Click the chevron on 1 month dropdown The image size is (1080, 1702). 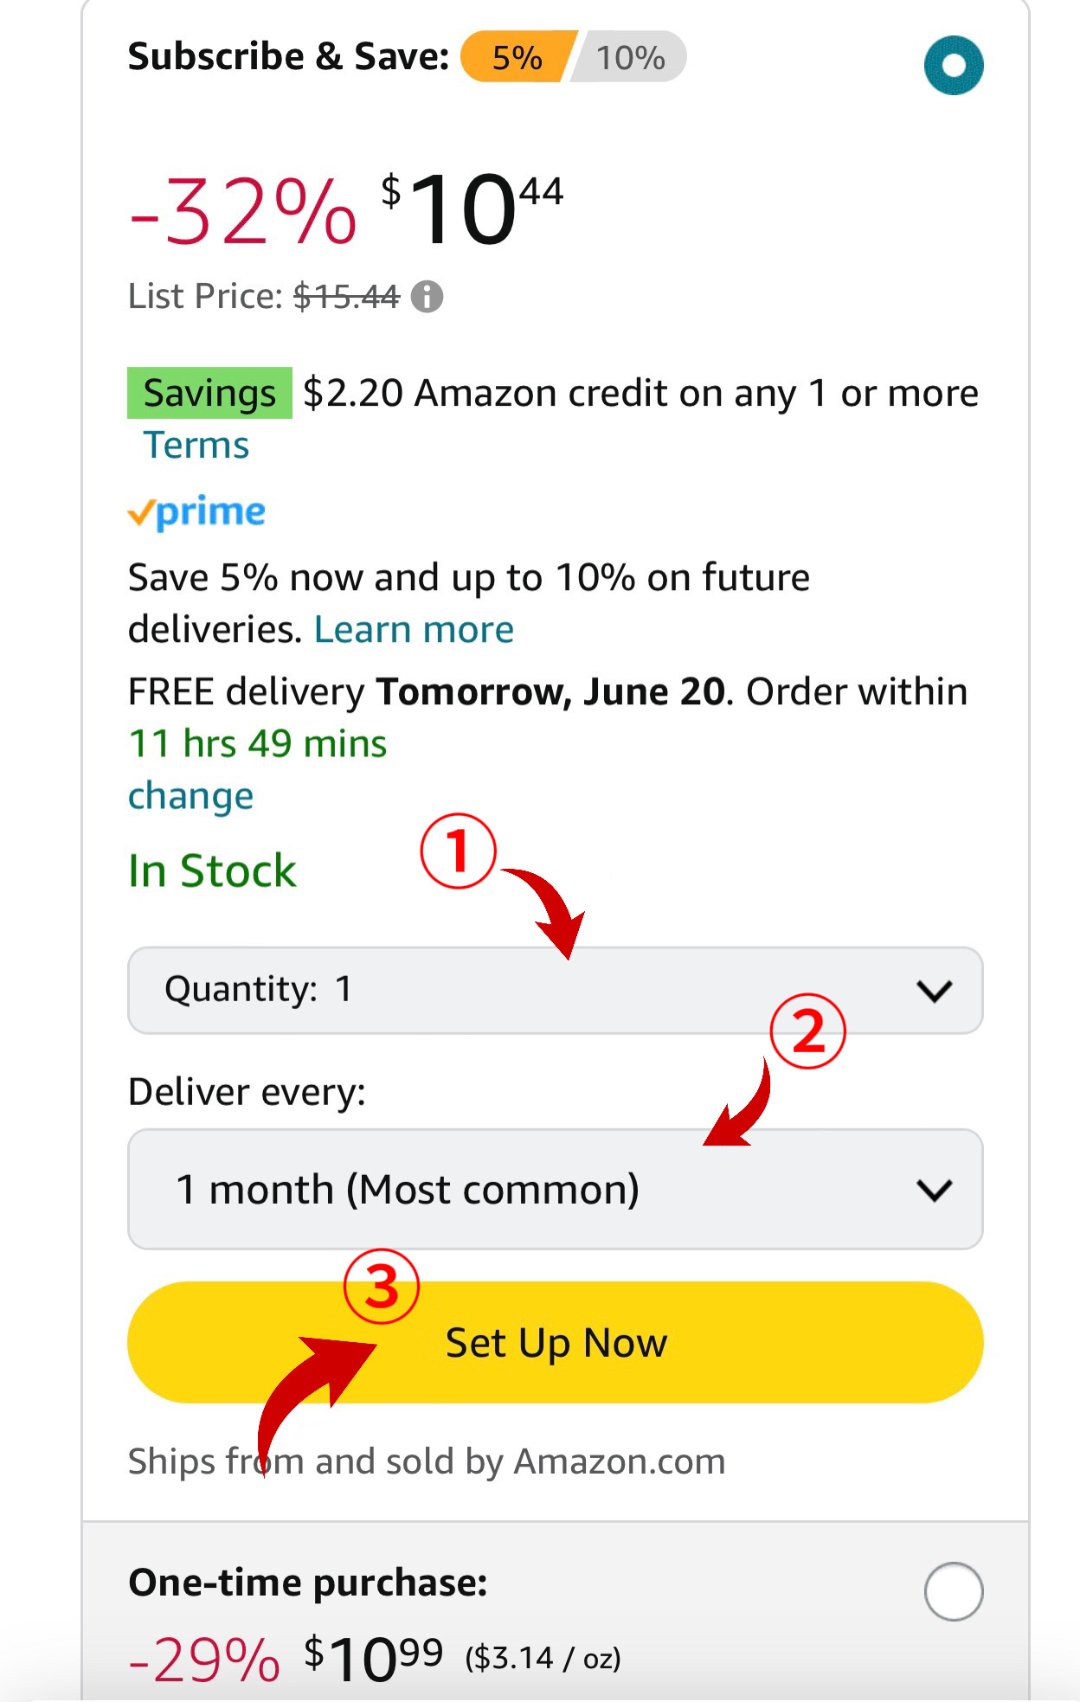pos(934,1190)
